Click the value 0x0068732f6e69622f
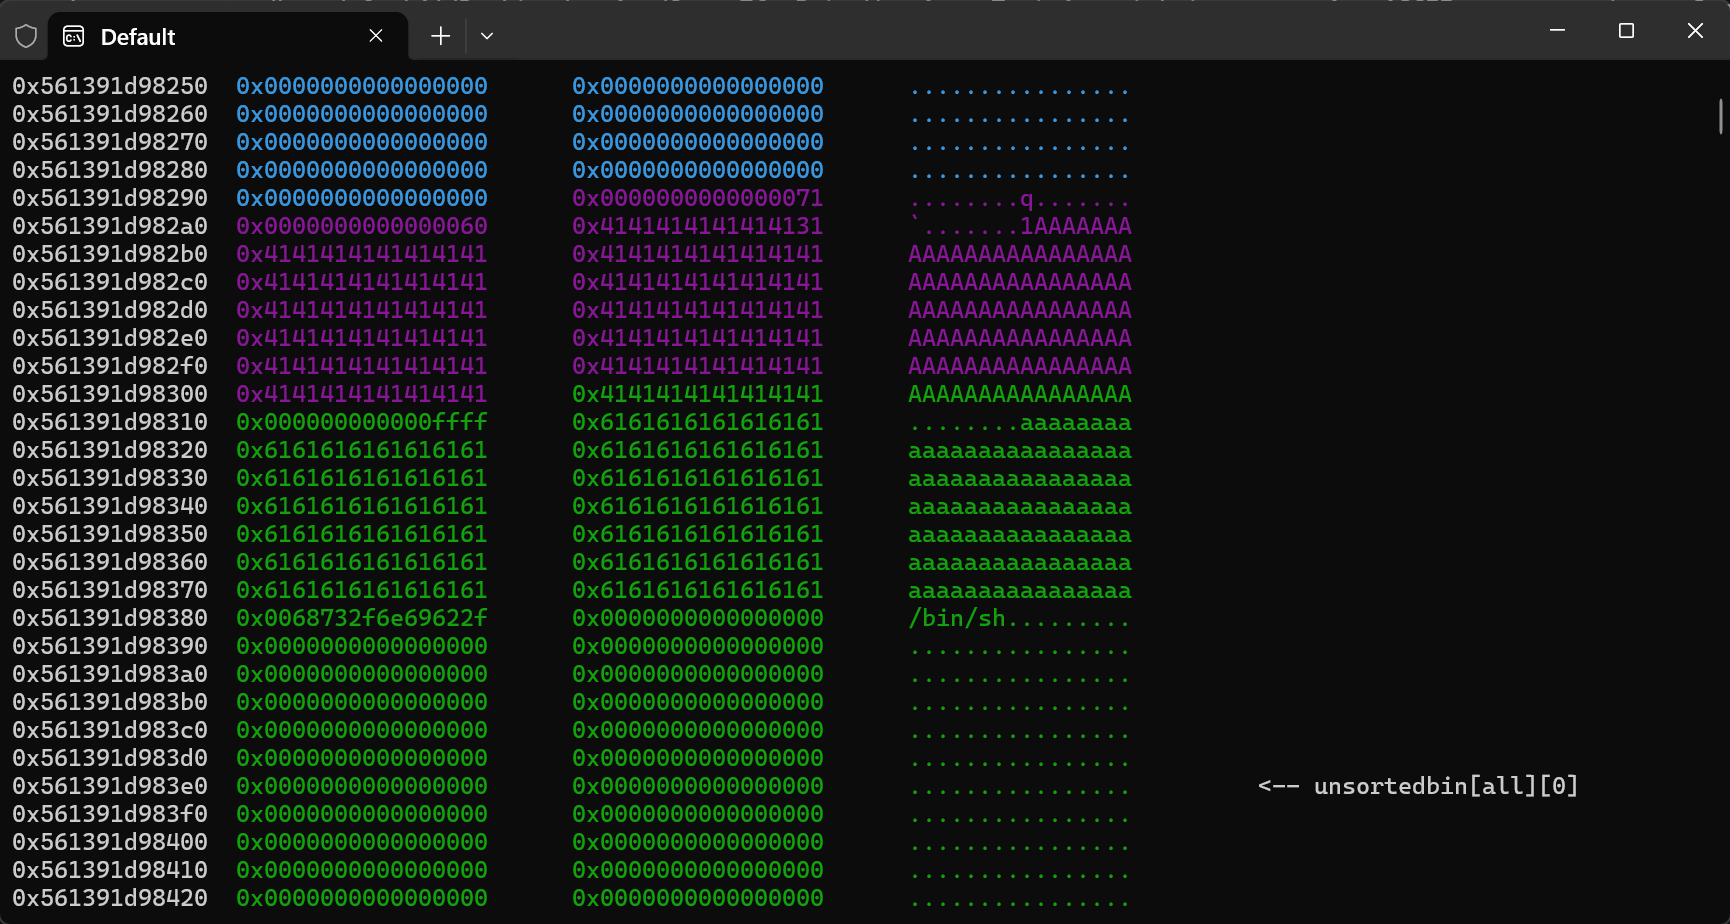 [362, 618]
